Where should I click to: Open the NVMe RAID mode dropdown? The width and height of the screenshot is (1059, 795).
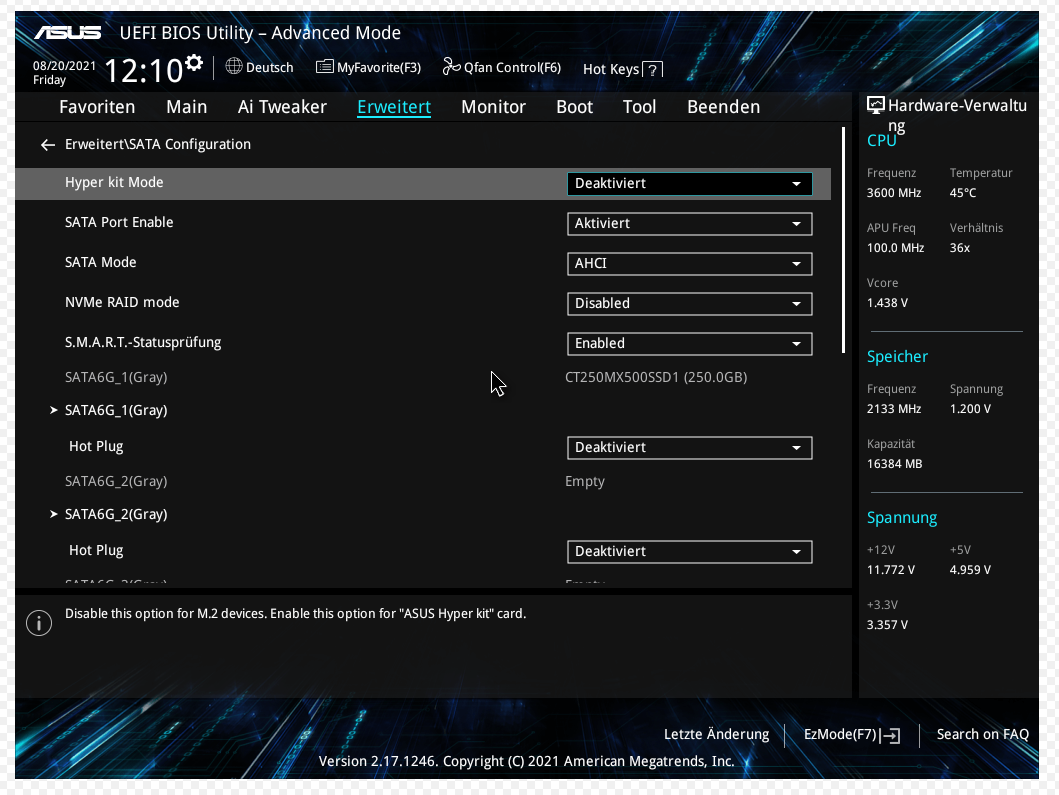pyautogui.click(x=690, y=303)
